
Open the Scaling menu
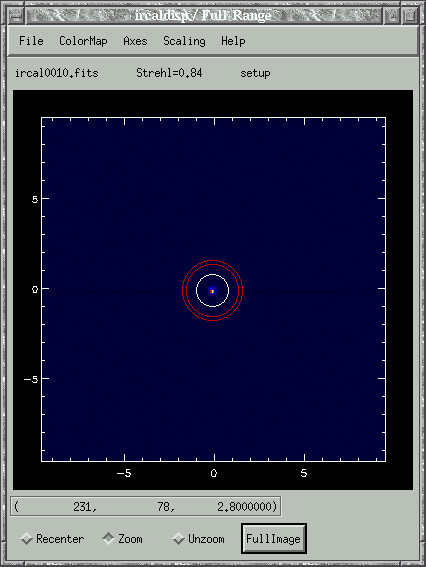click(184, 41)
